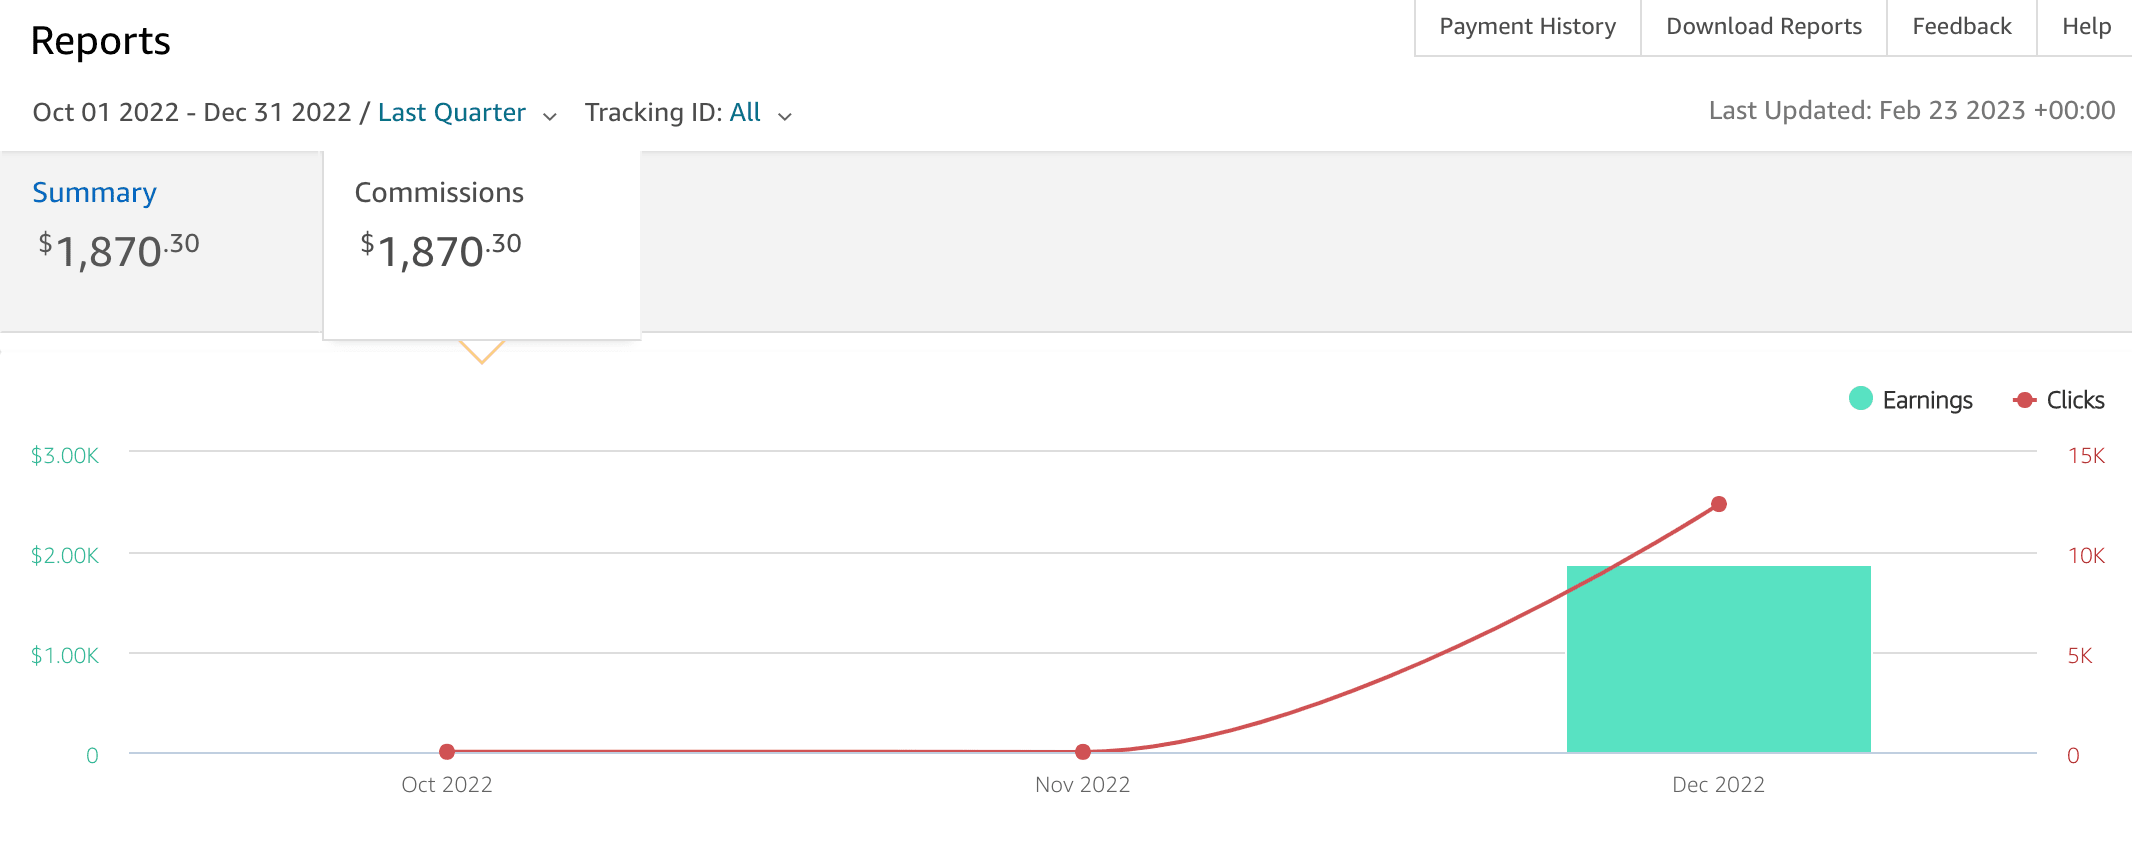Open the Payment History page
2132x846 pixels.
[x=1527, y=27]
